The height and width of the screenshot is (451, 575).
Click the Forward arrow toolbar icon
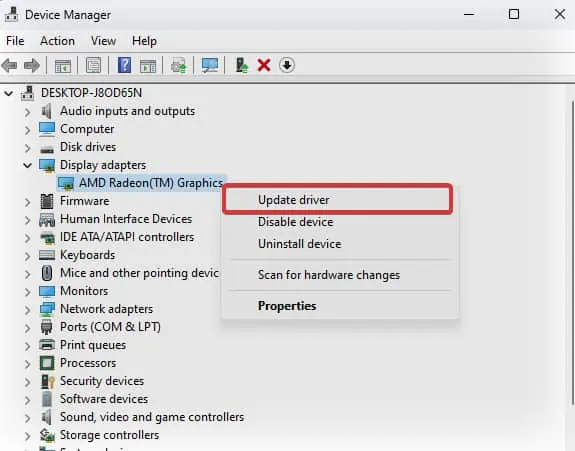coord(32,66)
